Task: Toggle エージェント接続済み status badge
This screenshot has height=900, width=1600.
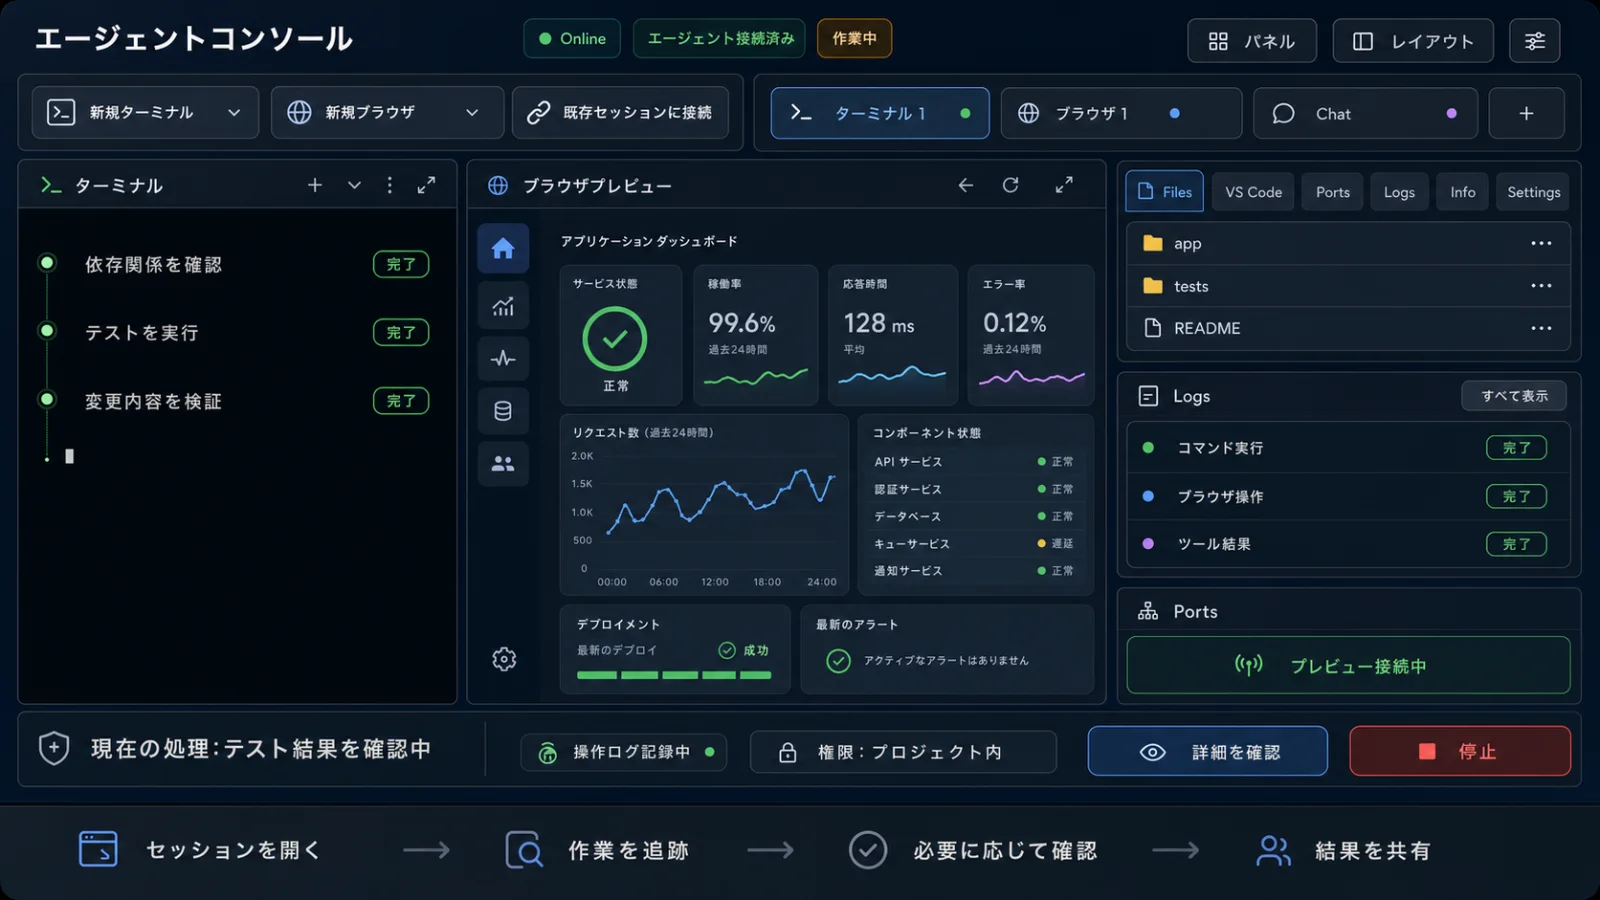Action: [720, 38]
